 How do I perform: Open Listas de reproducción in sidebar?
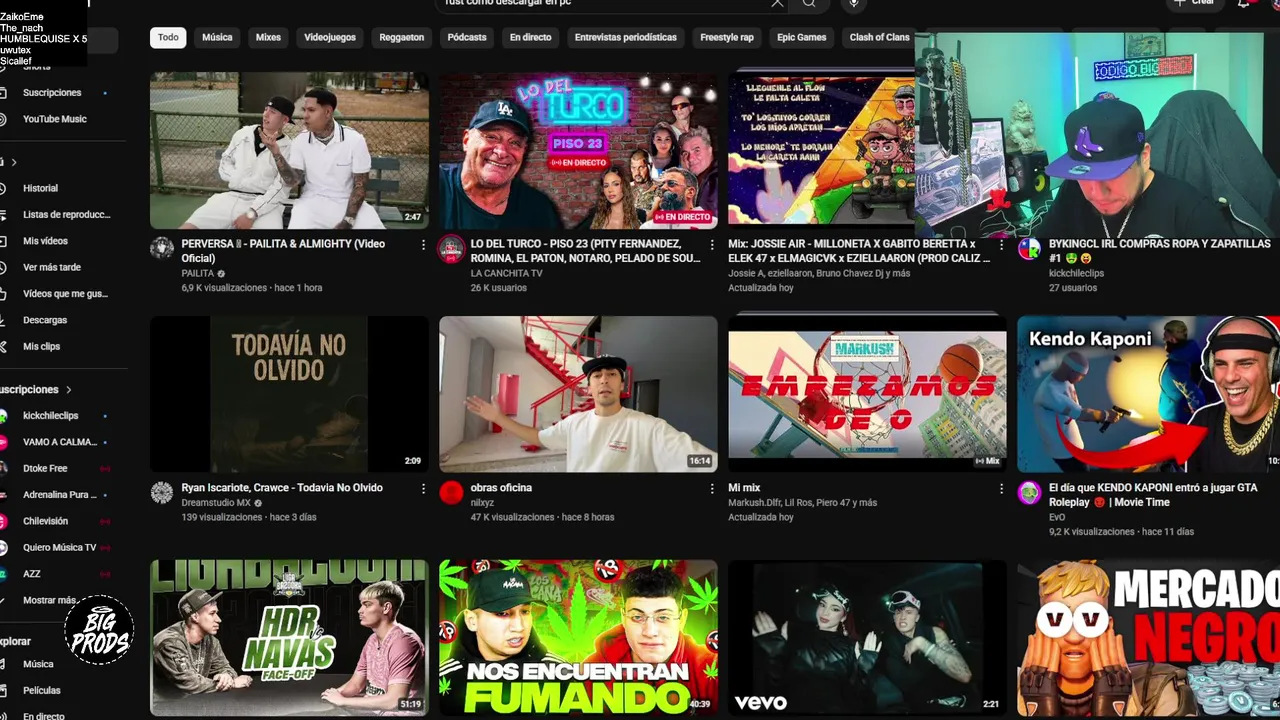66,215
